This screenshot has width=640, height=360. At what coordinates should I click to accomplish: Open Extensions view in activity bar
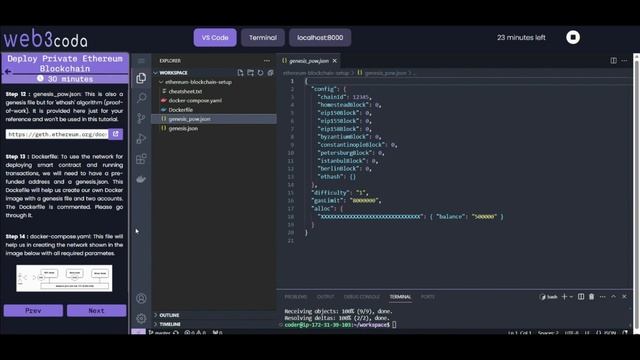pyautogui.click(x=141, y=159)
